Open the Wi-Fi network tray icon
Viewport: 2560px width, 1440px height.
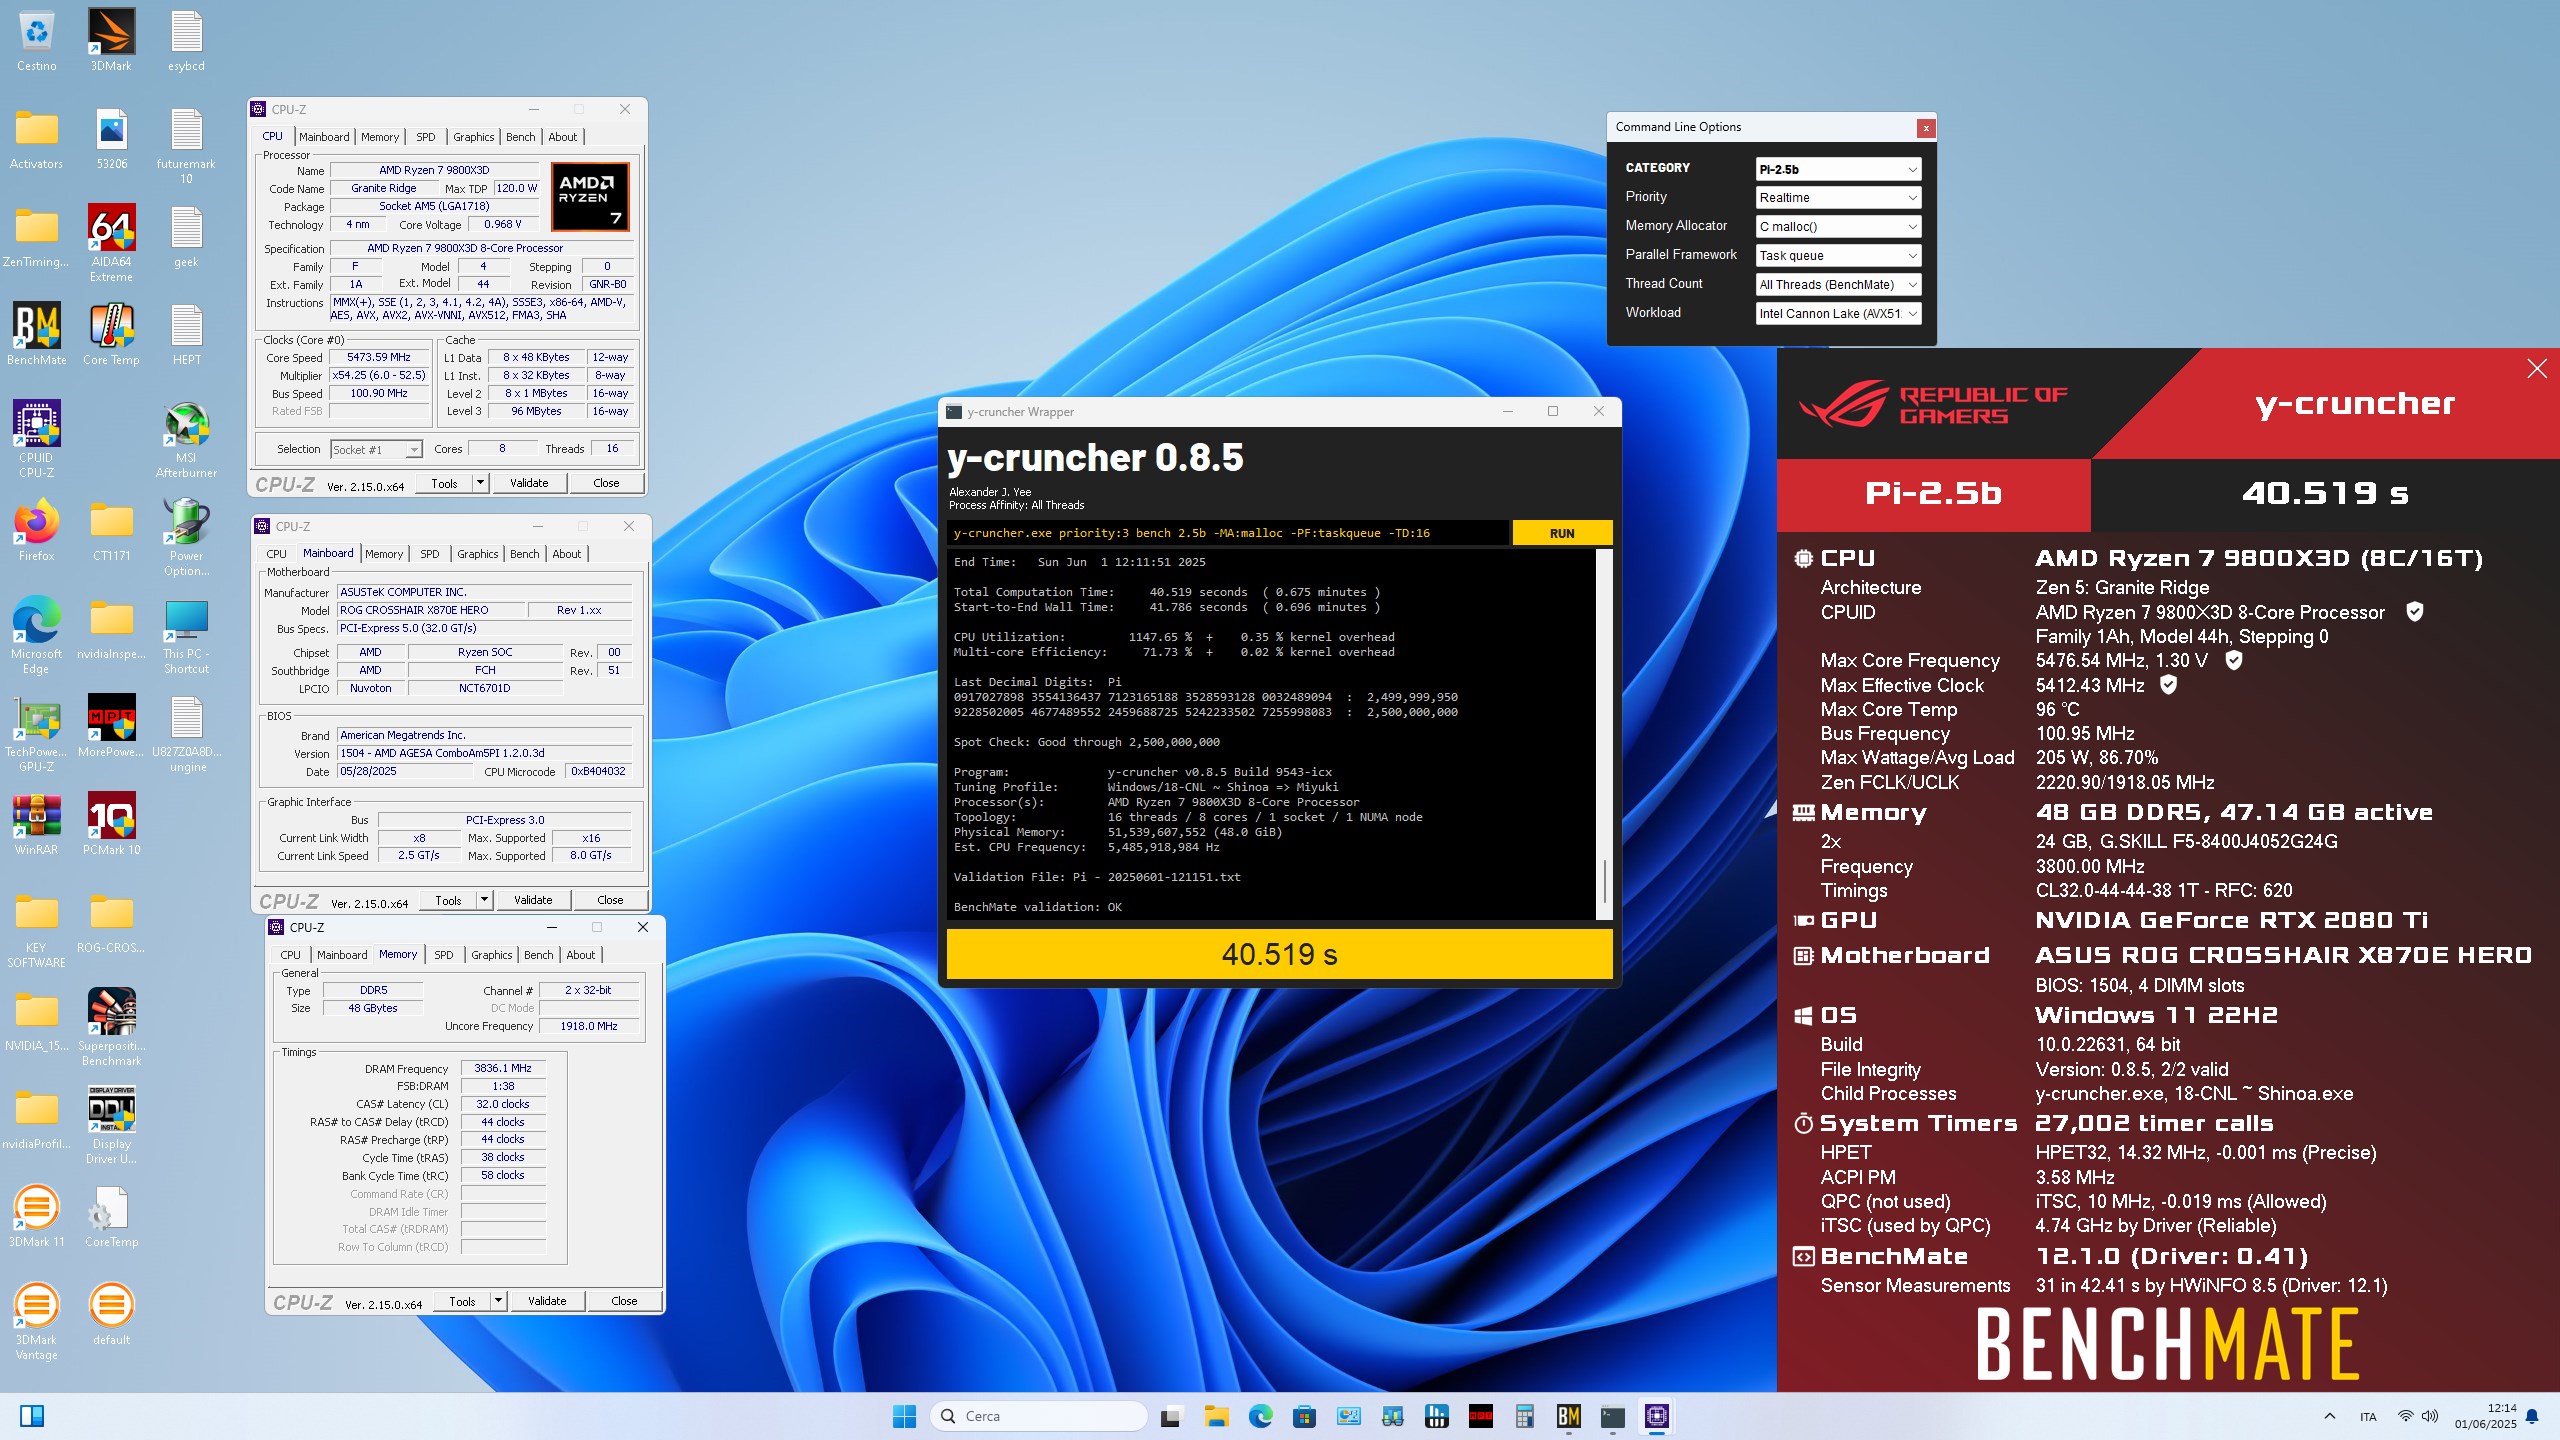2405,1416
